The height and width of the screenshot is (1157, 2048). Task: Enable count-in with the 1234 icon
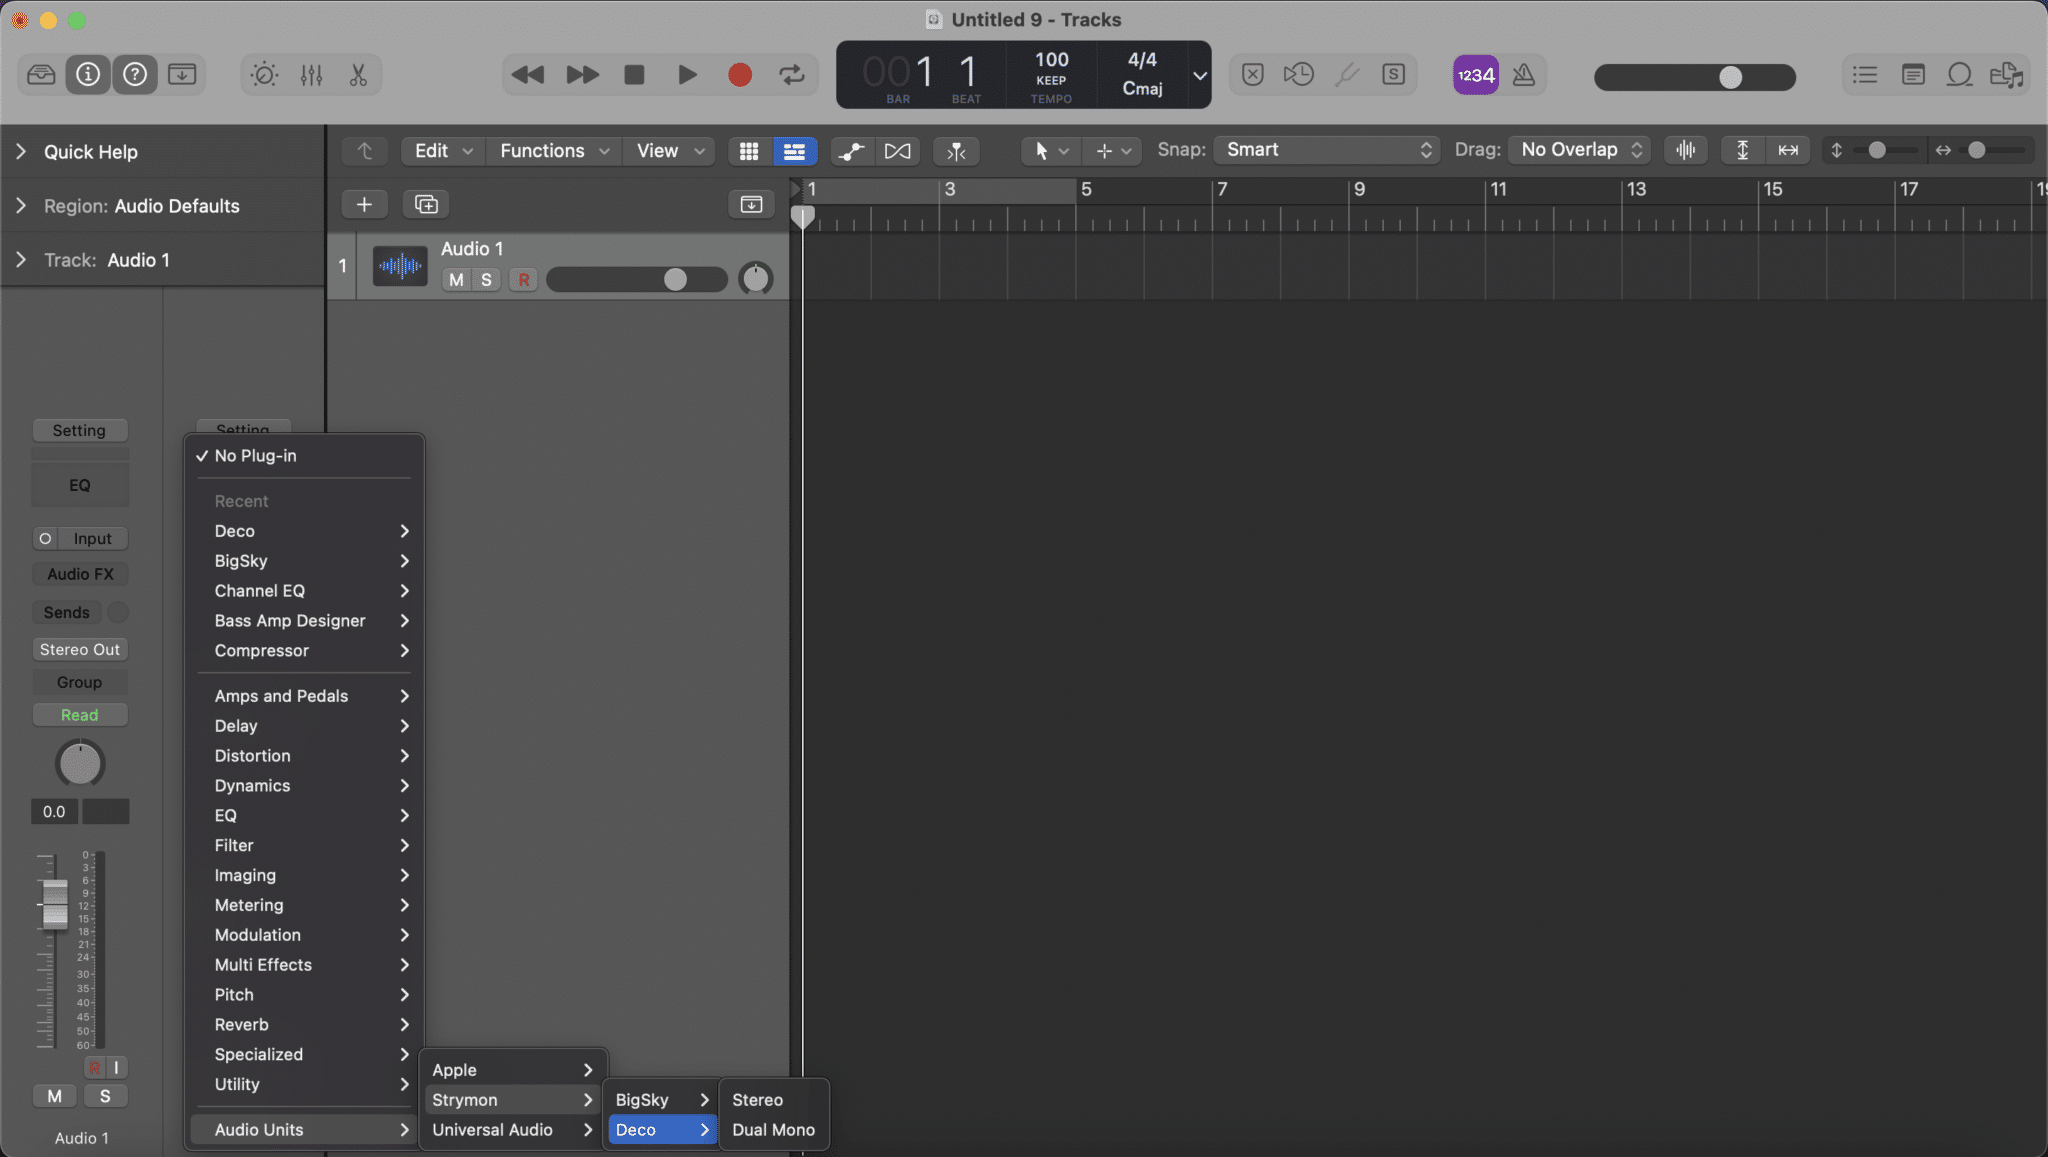click(x=1475, y=74)
